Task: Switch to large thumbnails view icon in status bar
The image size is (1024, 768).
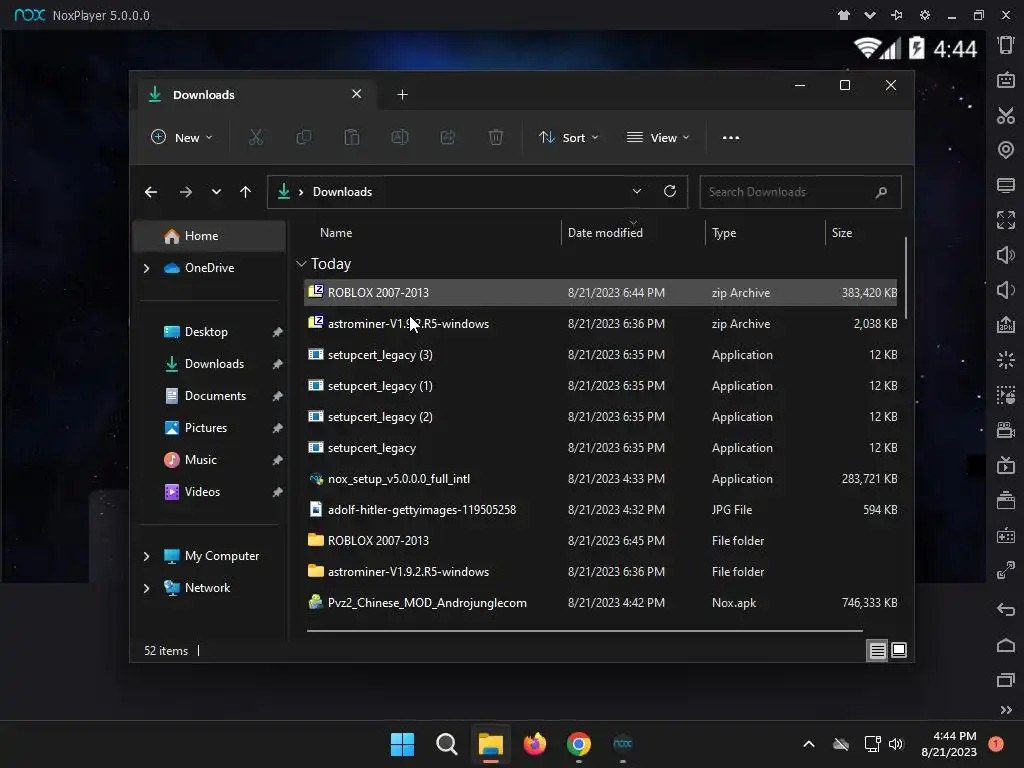Action: (899, 650)
